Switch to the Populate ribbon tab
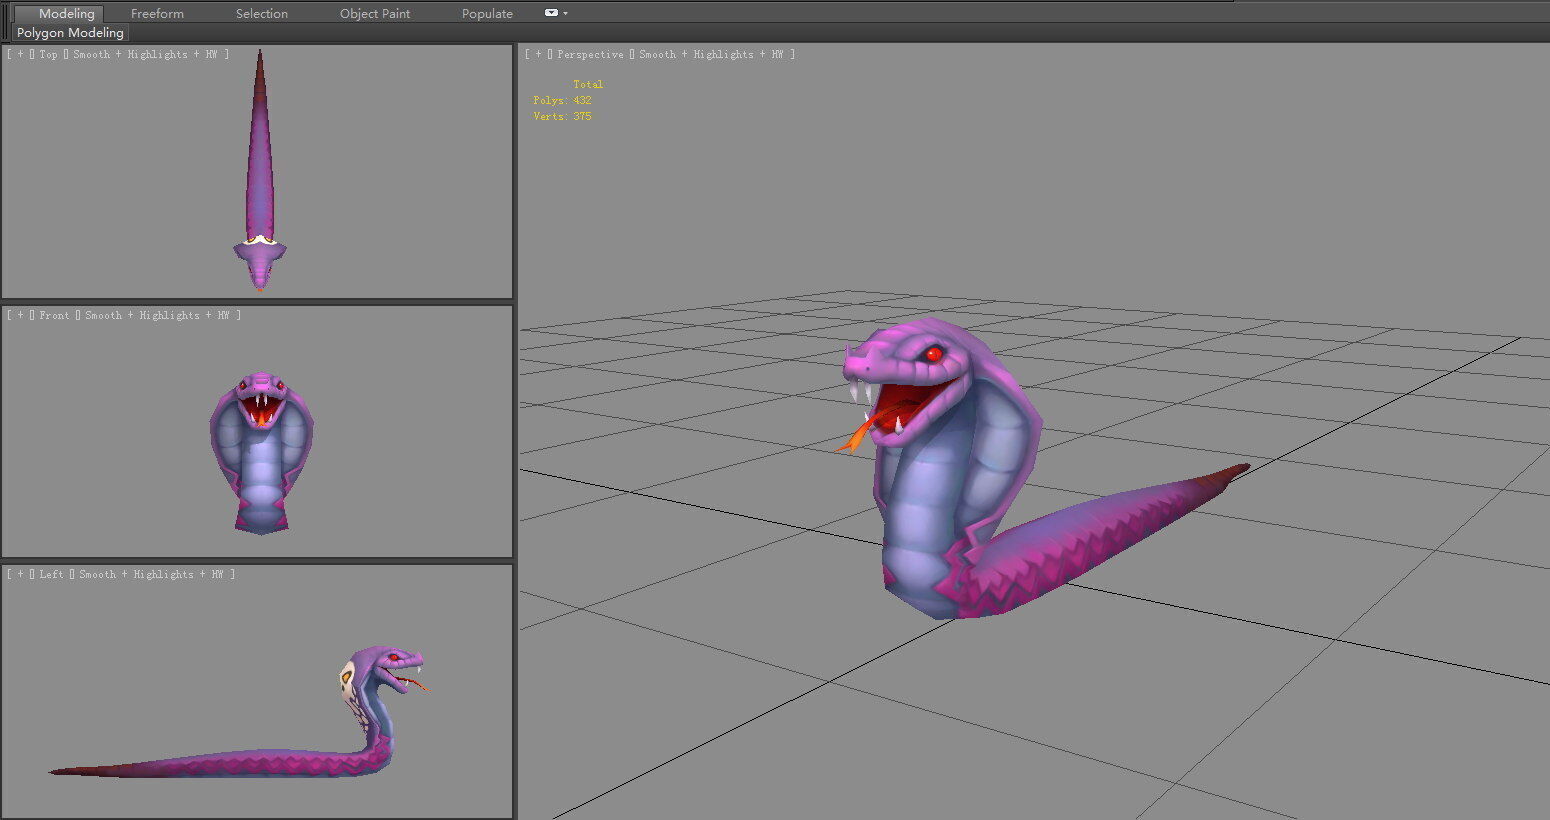The image size is (1550, 820). pos(487,14)
